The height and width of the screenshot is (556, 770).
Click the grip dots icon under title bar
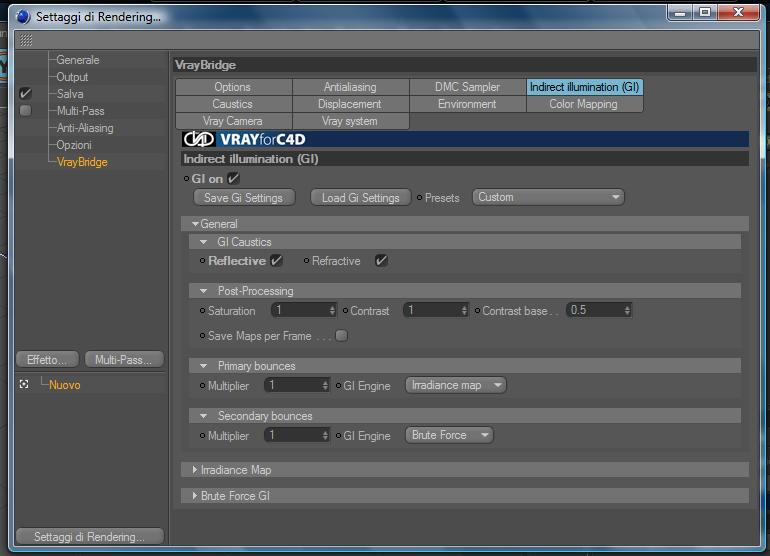[26, 40]
